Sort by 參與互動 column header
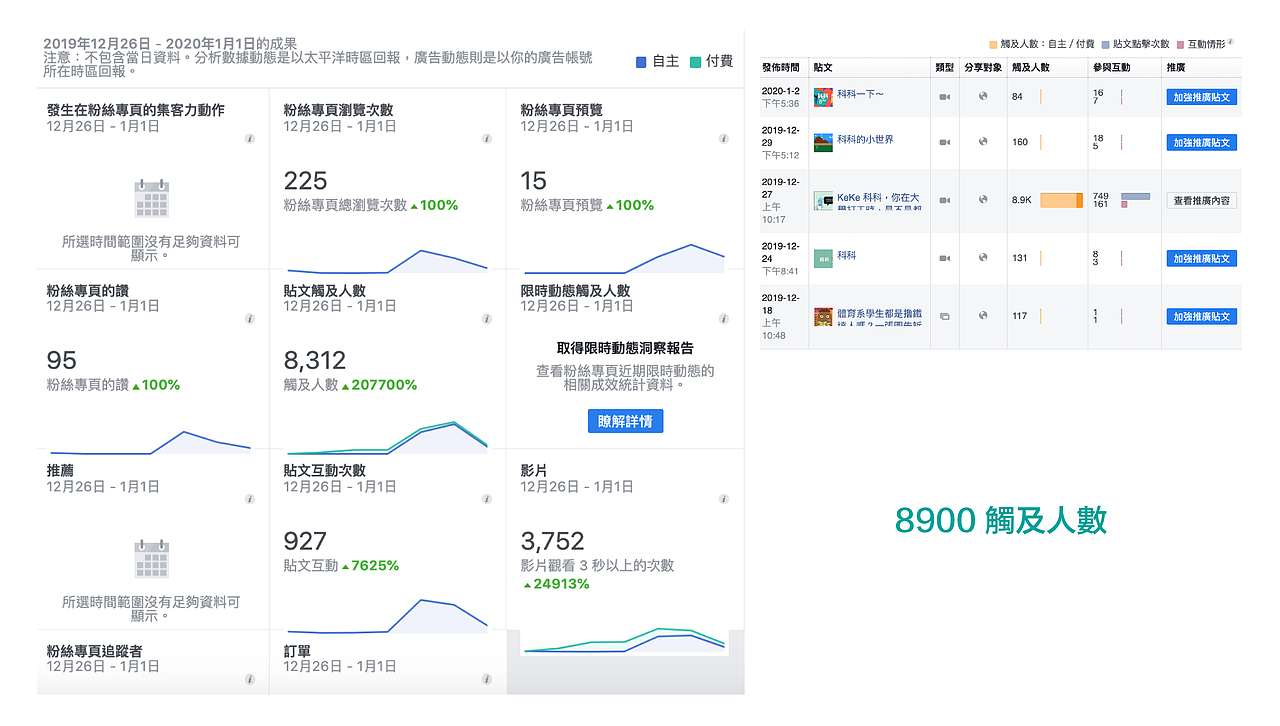Image resolution: width=1280 pixels, height=726 pixels. coord(1111,67)
